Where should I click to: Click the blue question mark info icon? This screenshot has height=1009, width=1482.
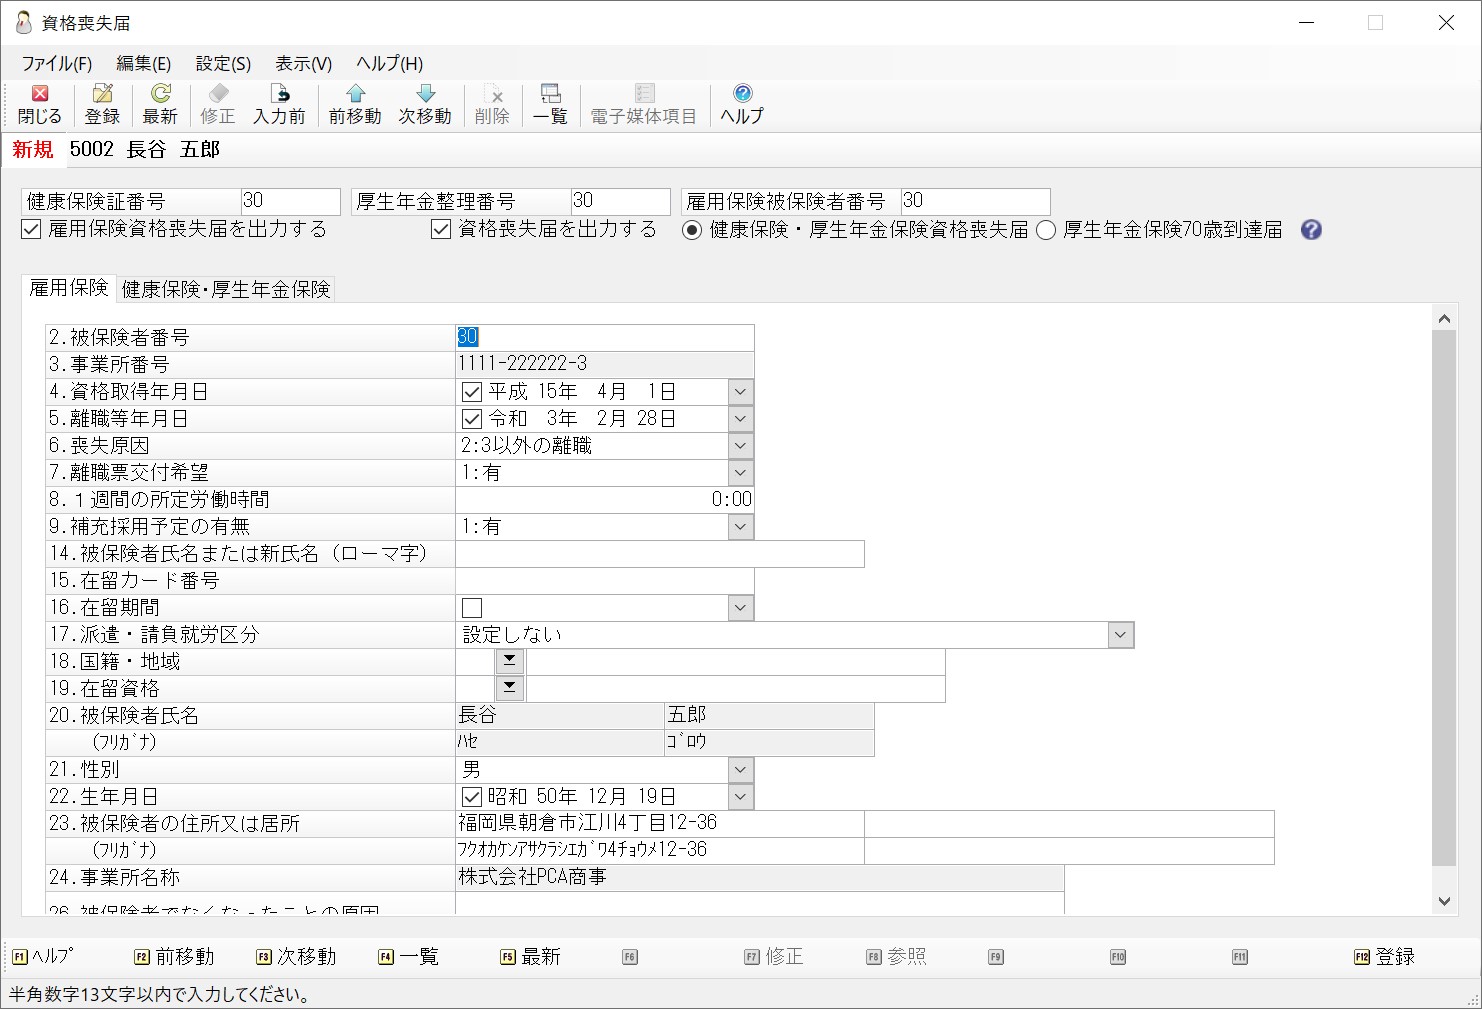(x=1311, y=230)
